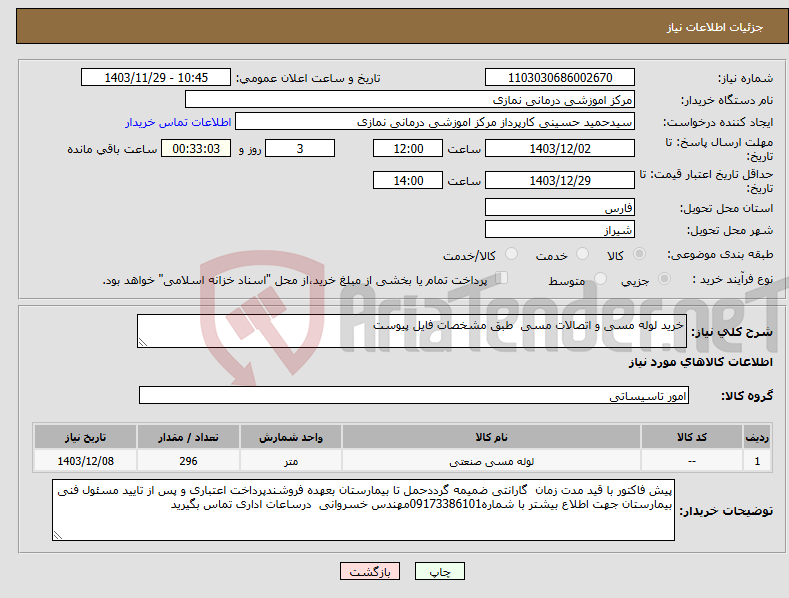Click the requester field سیدحمید حسینی
789x598 pixels.
tap(435, 122)
